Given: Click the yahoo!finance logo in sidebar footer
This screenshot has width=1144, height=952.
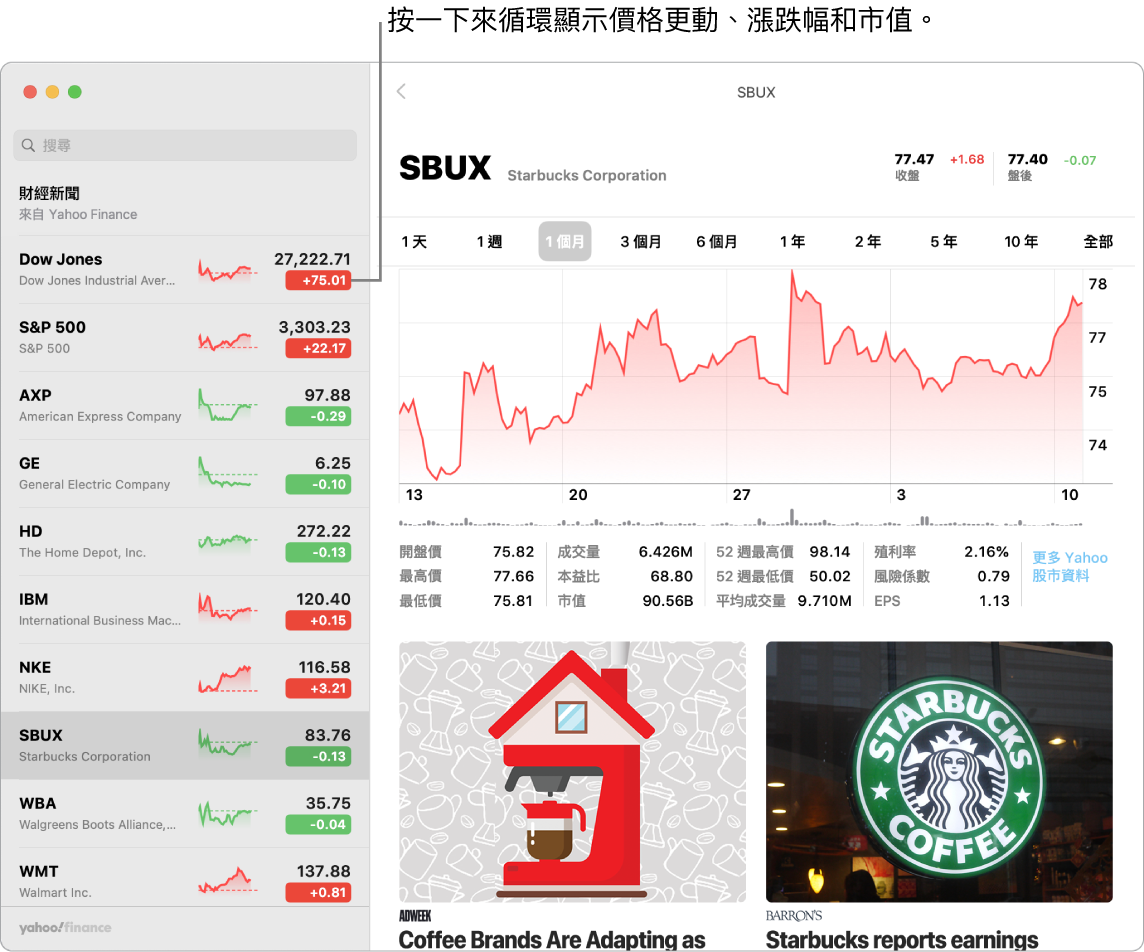Looking at the screenshot, I should point(65,927).
